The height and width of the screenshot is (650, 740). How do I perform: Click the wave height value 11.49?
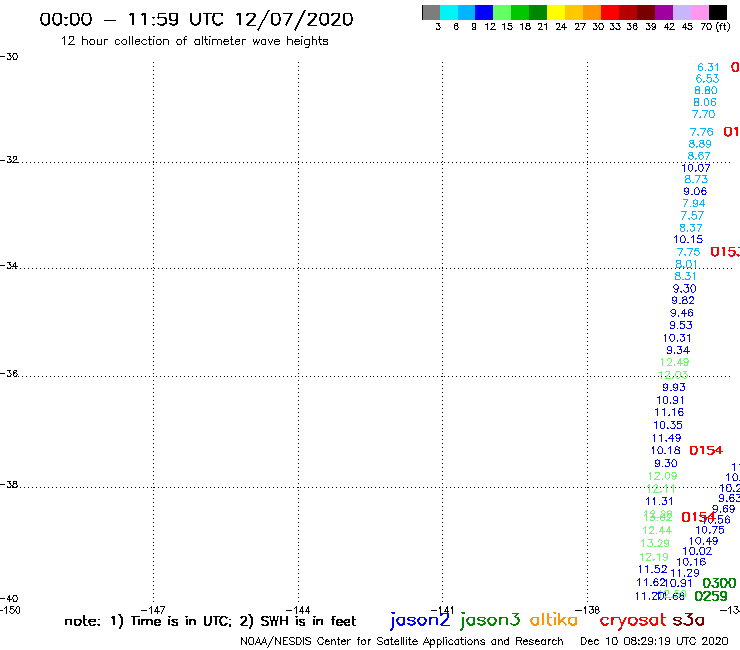tap(666, 438)
